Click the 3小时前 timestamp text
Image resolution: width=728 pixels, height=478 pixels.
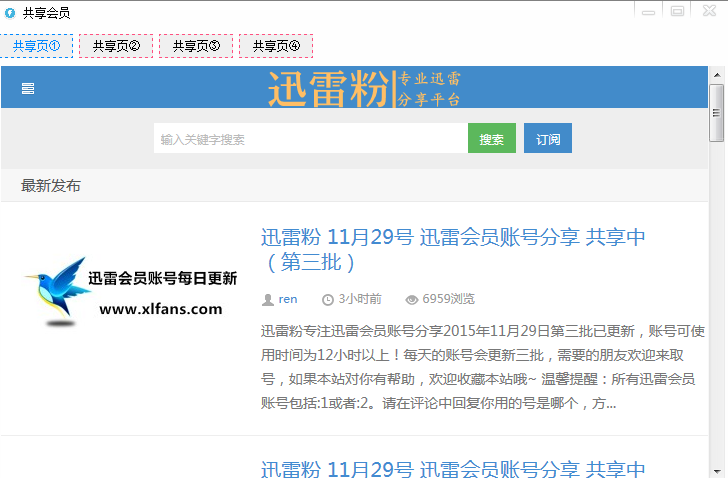360,299
